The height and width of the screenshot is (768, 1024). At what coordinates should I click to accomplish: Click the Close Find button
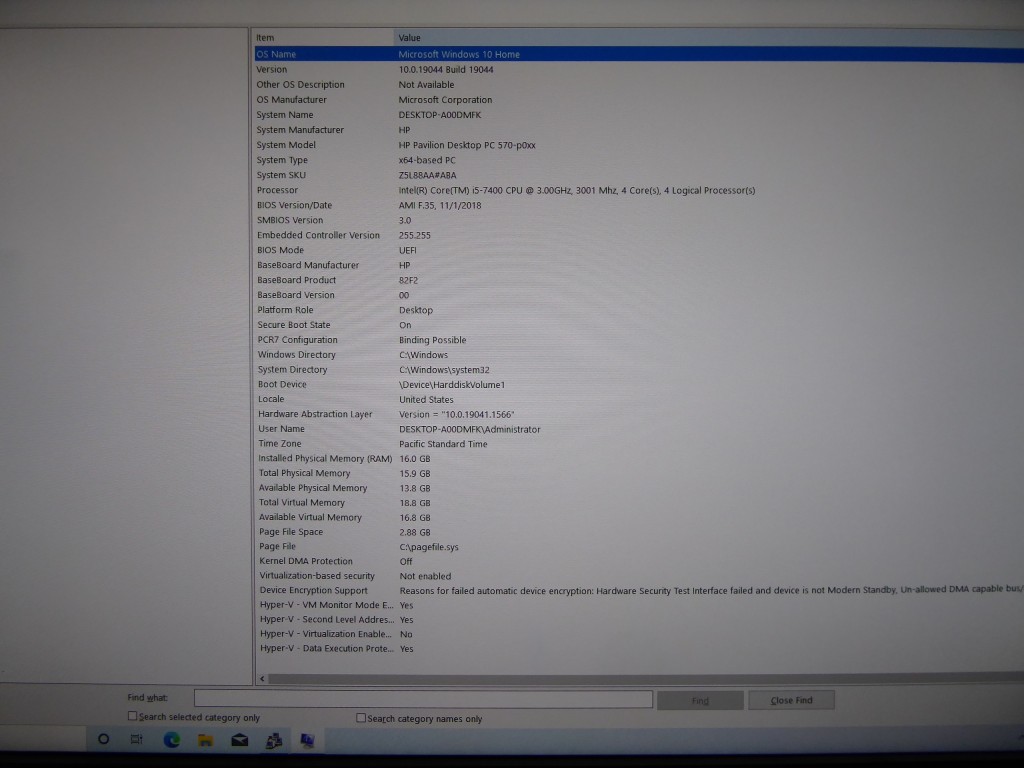coord(792,700)
